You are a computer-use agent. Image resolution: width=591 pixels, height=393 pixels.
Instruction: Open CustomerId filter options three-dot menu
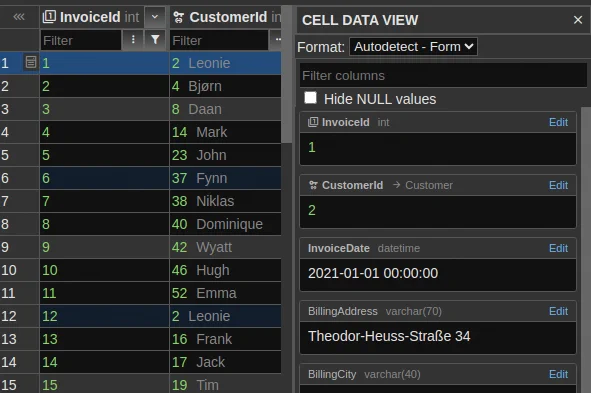[x=277, y=40]
